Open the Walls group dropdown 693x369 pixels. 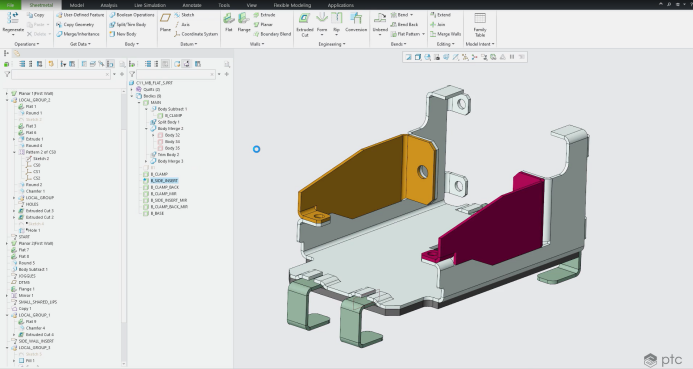(x=257, y=44)
